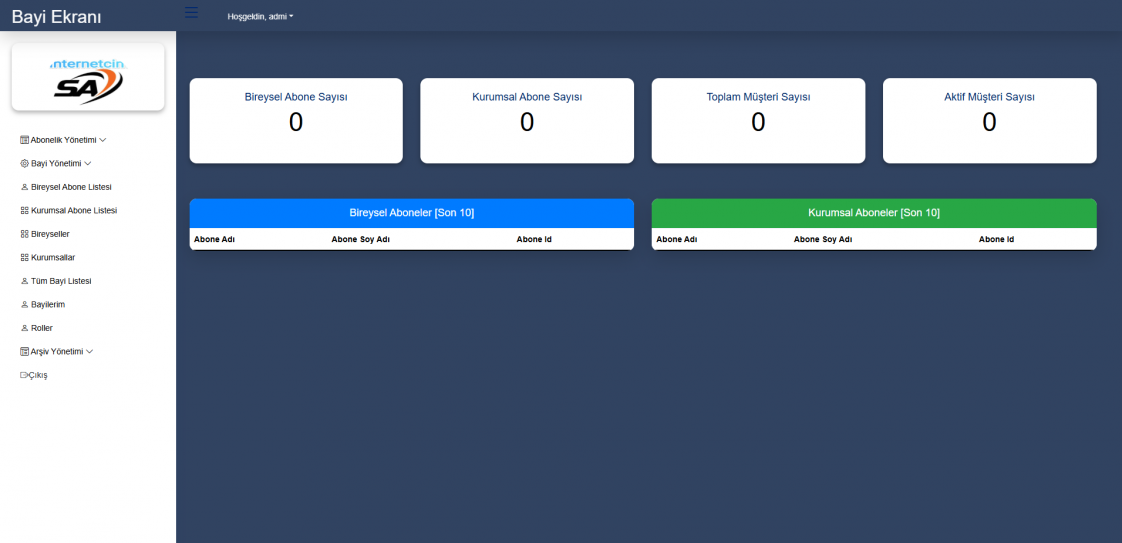Click the gear icon beside Bayi Yönetimi
1122x543 pixels.
point(25,163)
